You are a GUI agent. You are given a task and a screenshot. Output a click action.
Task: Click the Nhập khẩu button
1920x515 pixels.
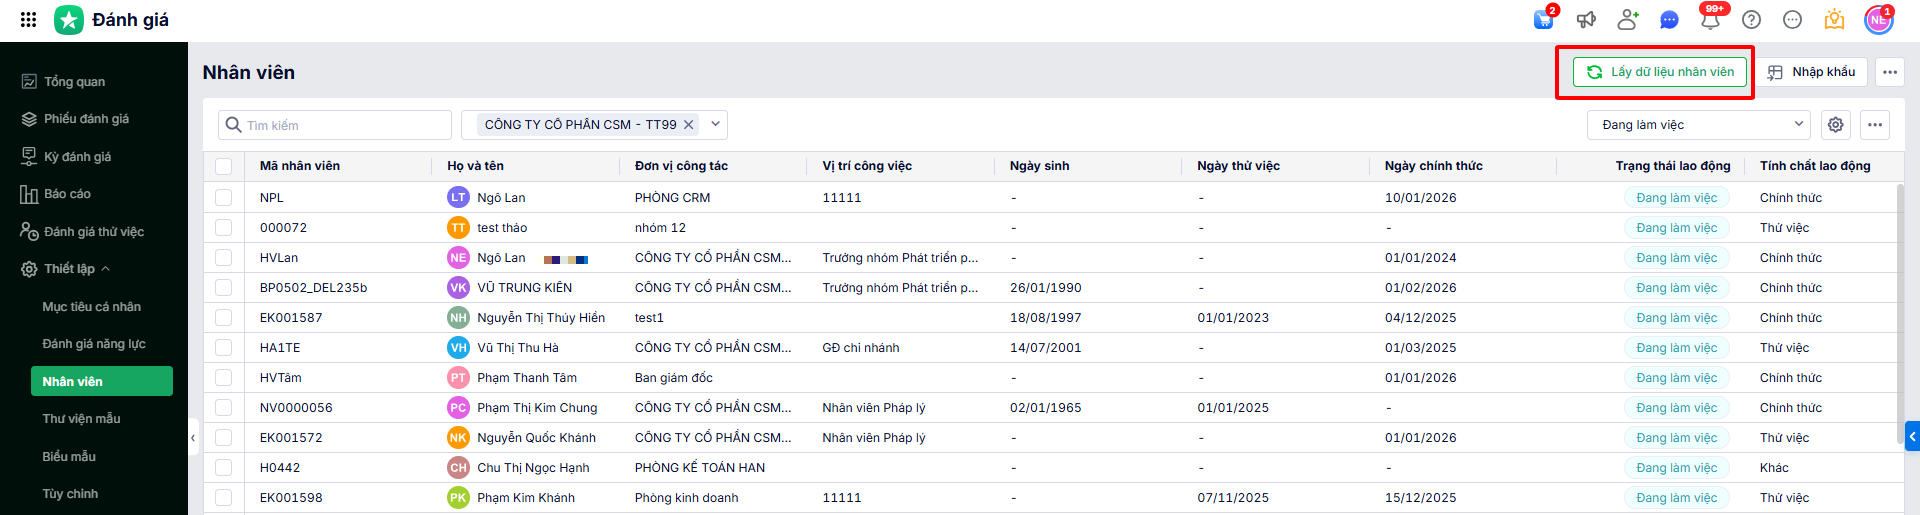click(x=1812, y=72)
